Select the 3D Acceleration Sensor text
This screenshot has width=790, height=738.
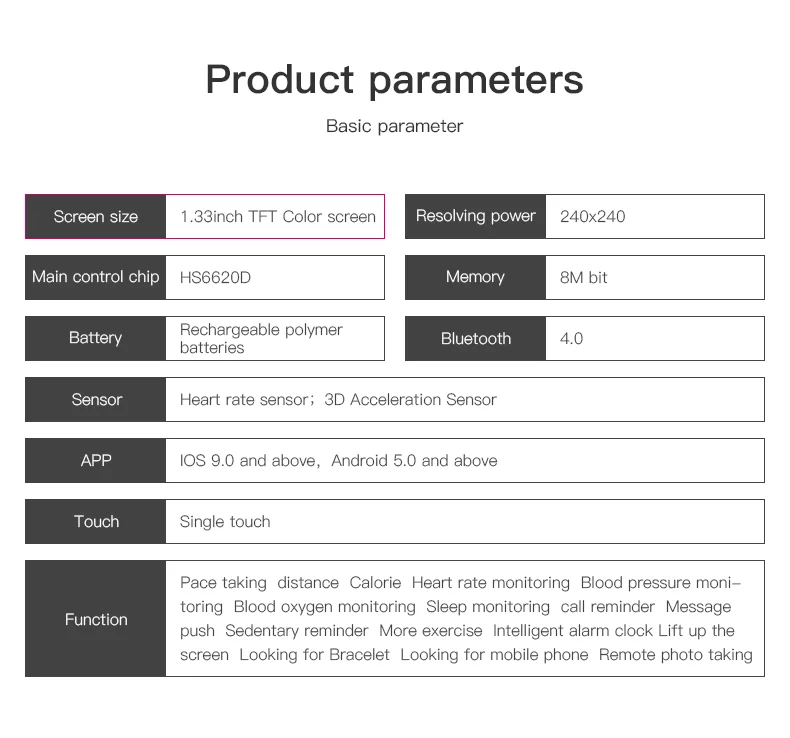pyautogui.click(x=410, y=399)
